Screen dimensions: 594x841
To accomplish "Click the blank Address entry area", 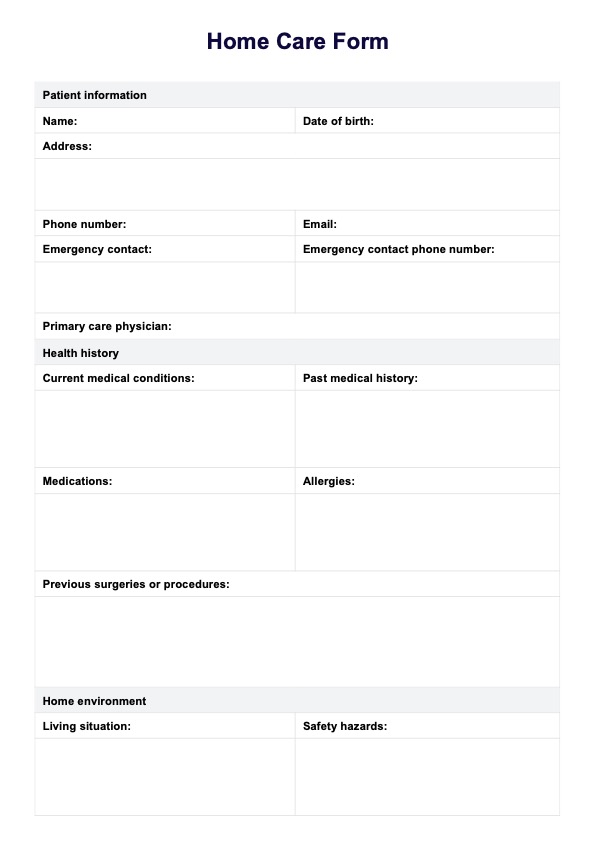I will pyautogui.click(x=297, y=185).
